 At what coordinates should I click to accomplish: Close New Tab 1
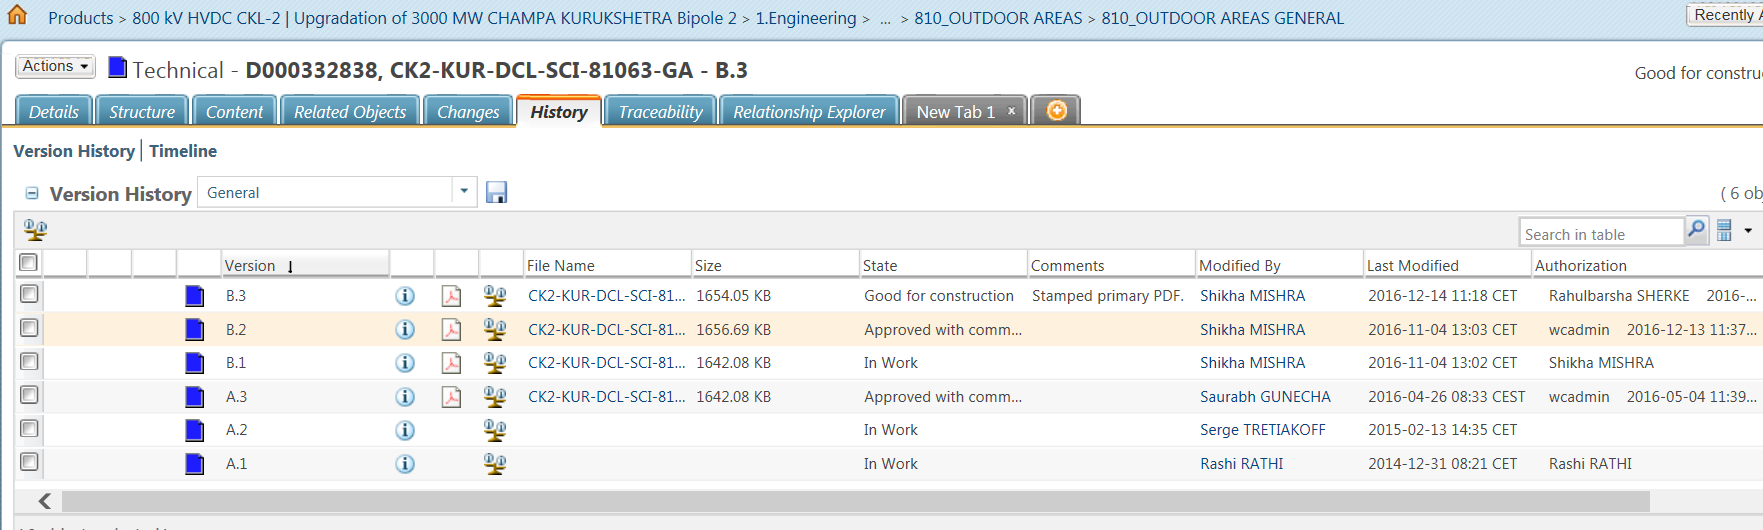click(x=1012, y=111)
